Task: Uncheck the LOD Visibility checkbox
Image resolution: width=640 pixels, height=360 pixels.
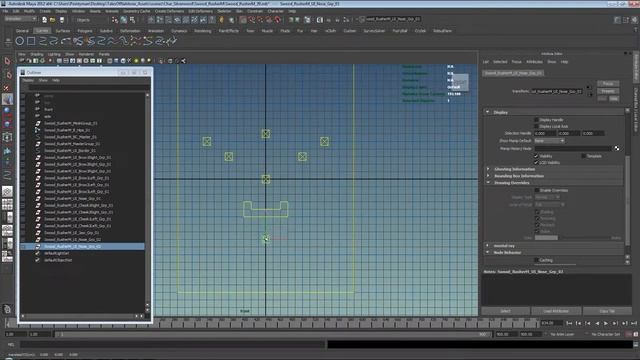Action: 536,162
